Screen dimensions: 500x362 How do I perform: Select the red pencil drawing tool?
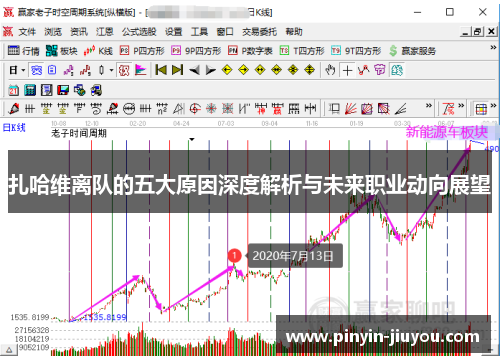tap(14, 109)
